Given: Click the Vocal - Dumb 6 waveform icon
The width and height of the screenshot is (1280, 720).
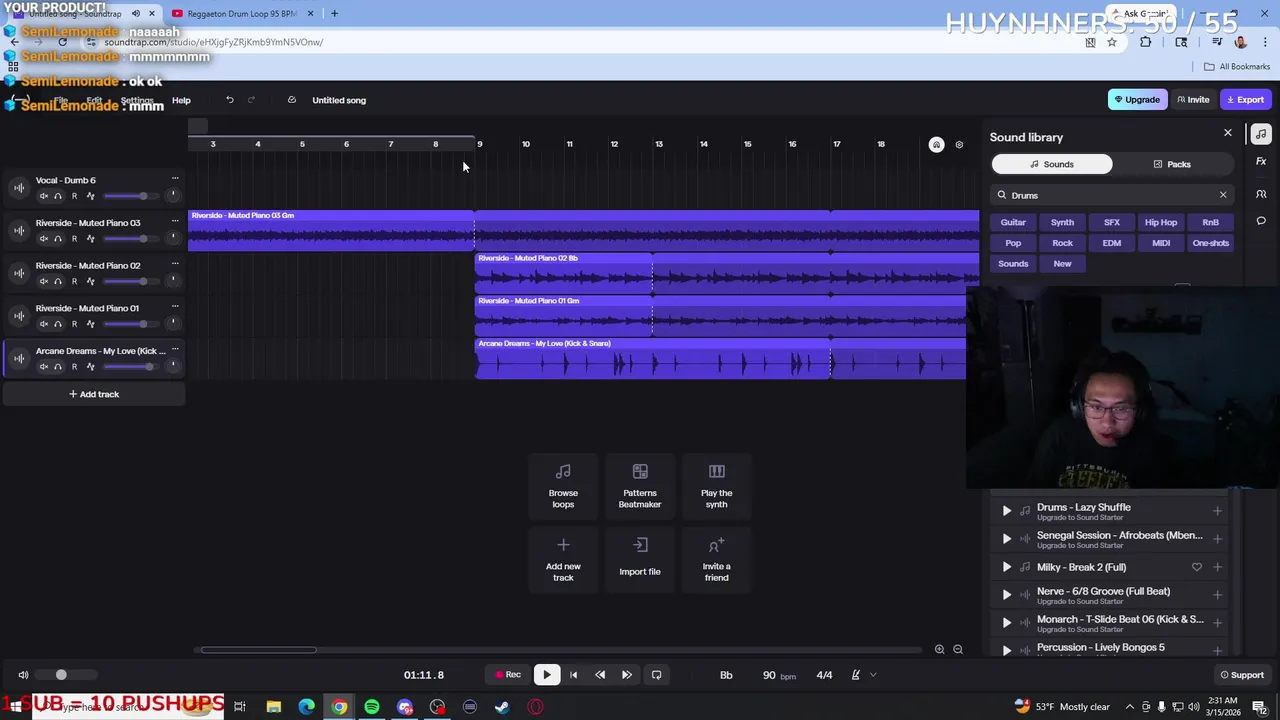Looking at the screenshot, I should (x=19, y=187).
